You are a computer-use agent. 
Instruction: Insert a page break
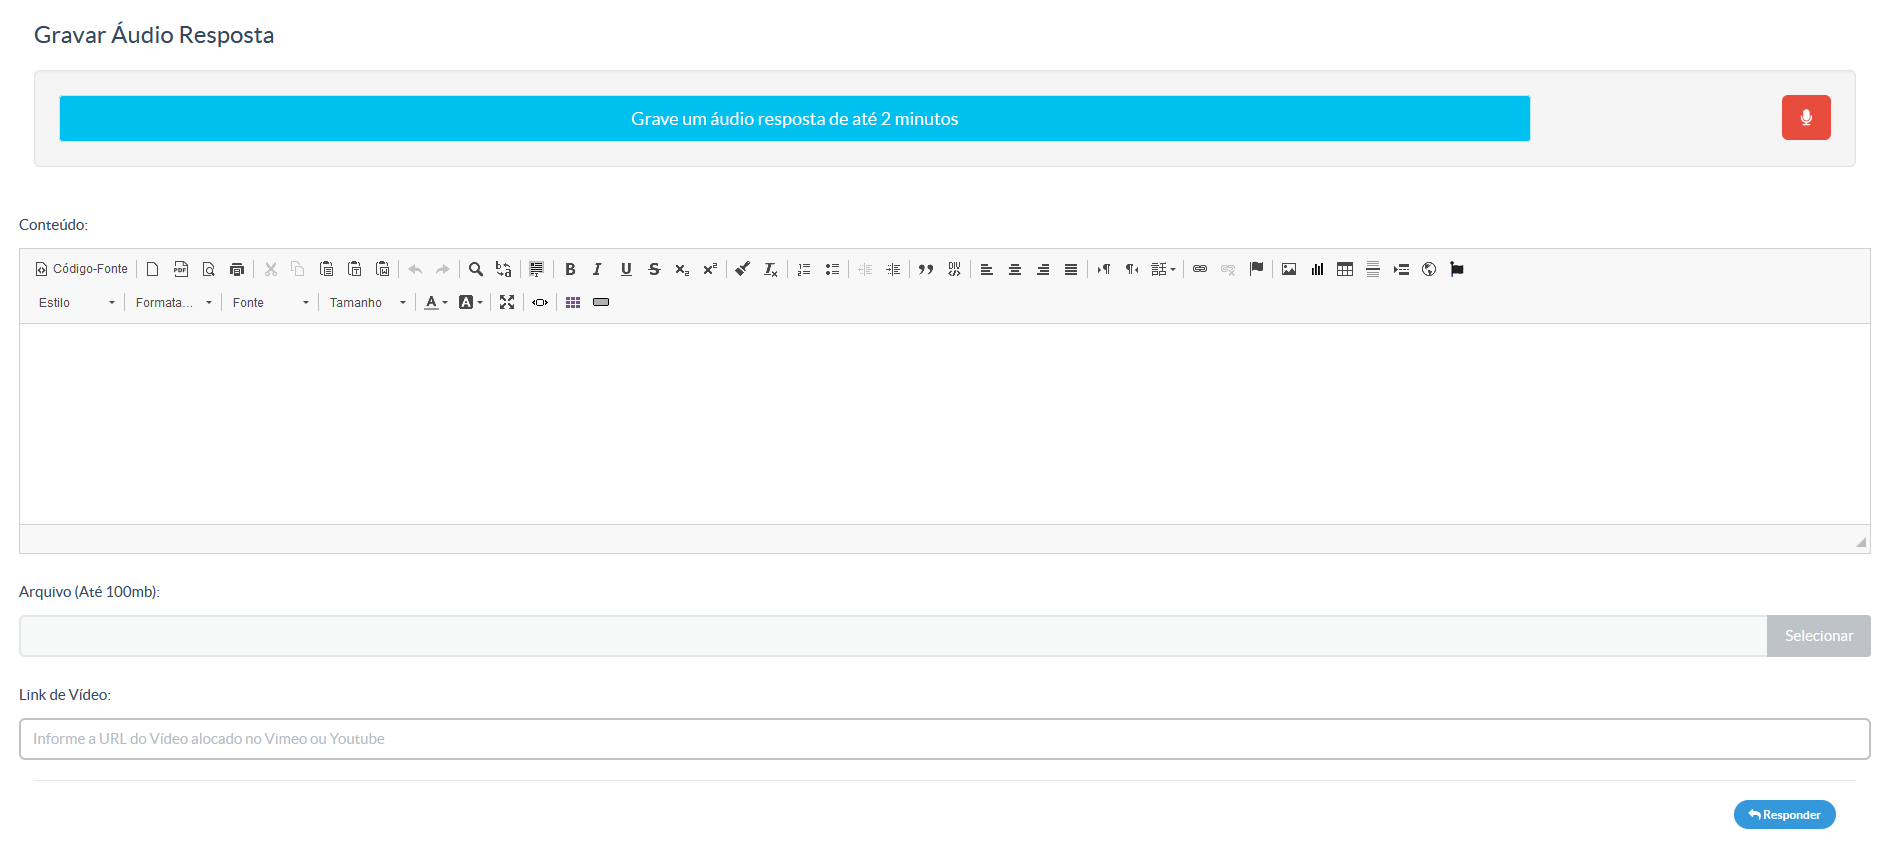[x=1401, y=269]
